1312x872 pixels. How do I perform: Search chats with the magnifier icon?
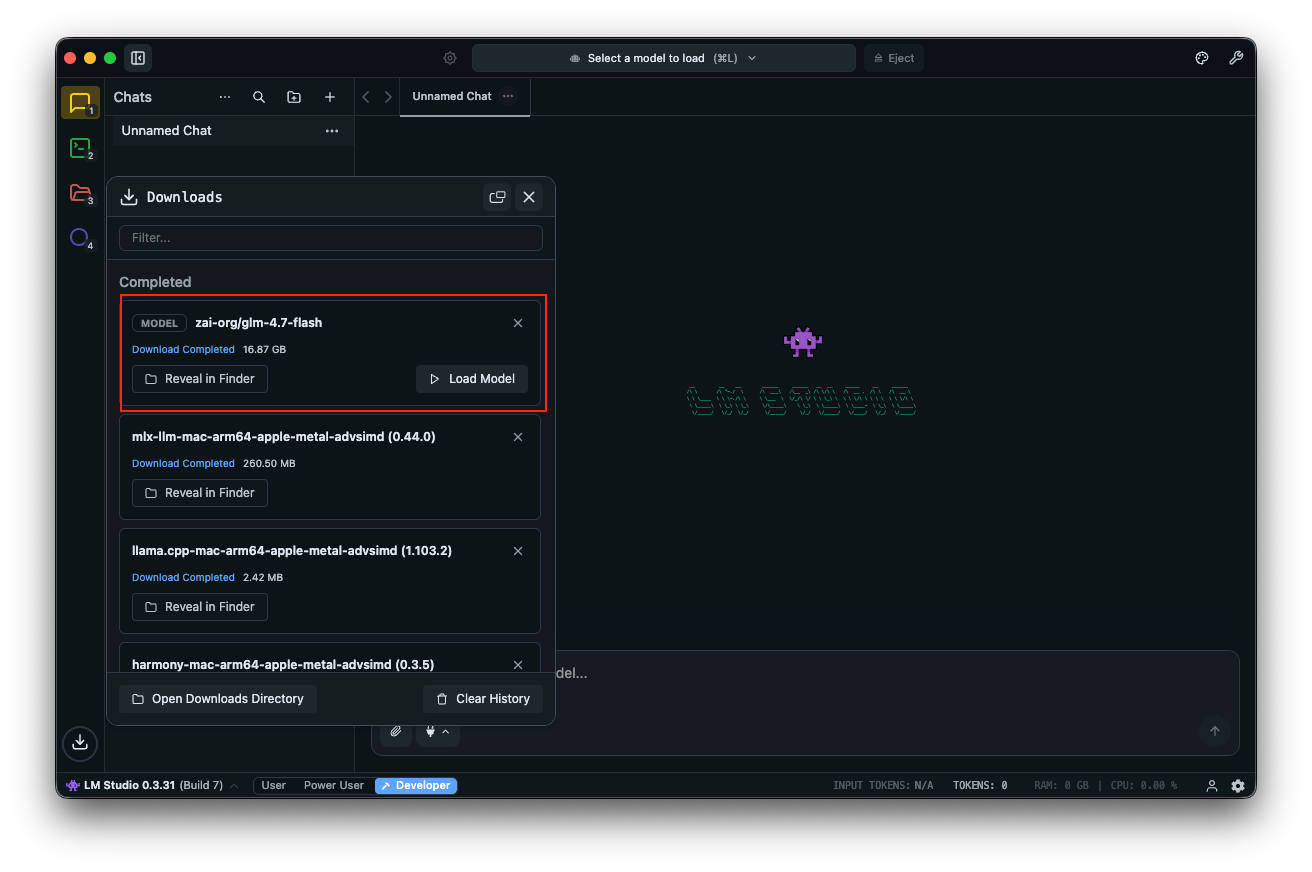click(259, 97)
